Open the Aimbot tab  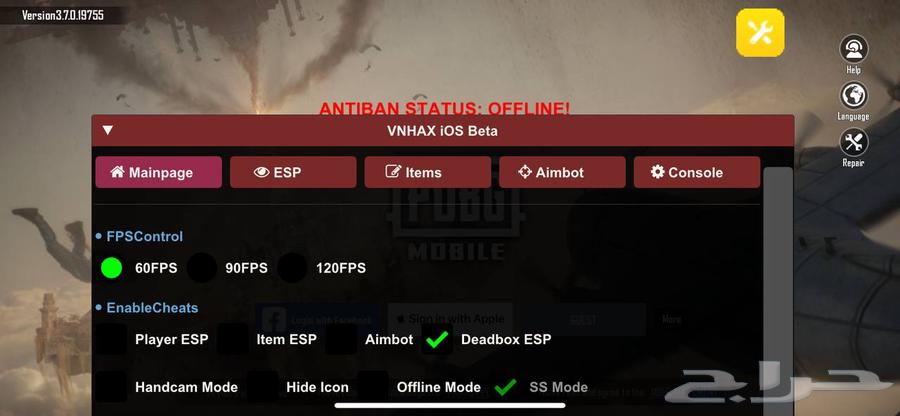pyautogui.click(x=562, y=172)
